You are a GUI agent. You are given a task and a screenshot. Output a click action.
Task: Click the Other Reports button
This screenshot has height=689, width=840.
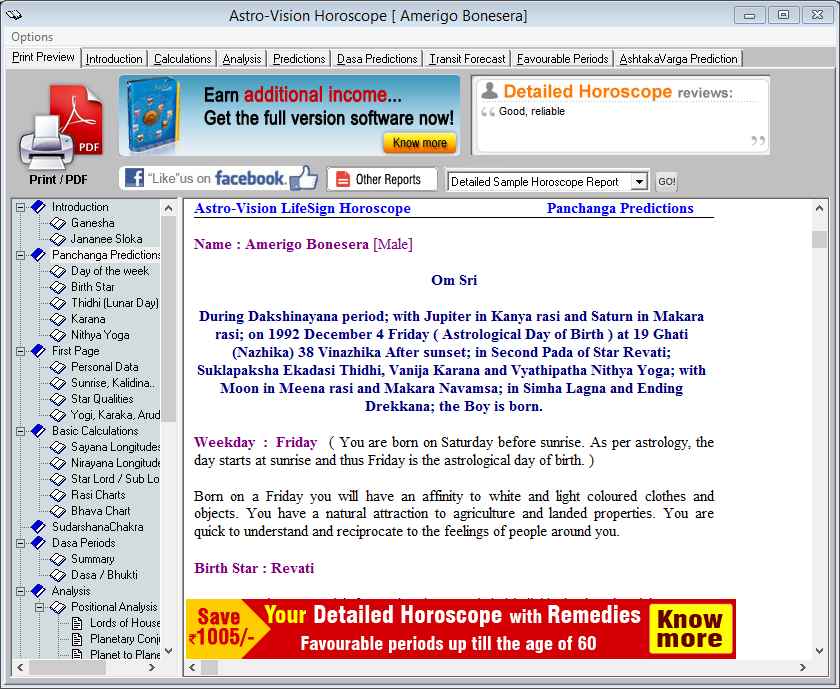point(381,179)
